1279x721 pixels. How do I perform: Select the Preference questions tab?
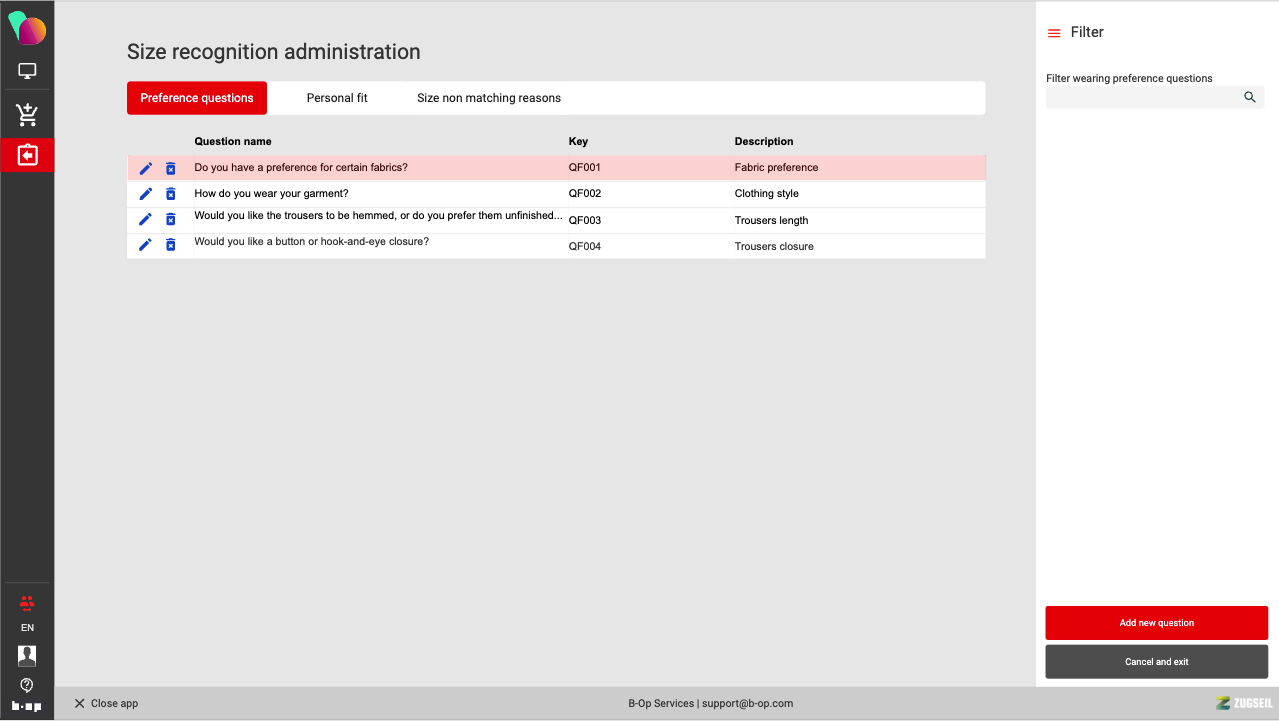coord(197,98)
